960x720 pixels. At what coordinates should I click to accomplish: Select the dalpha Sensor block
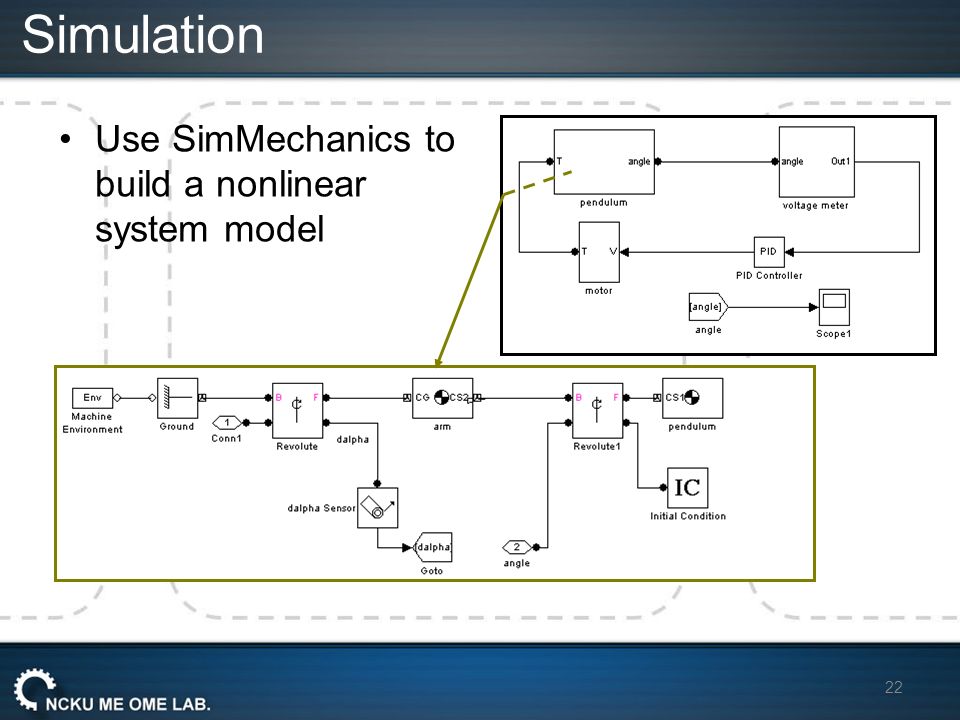[378, 508]
